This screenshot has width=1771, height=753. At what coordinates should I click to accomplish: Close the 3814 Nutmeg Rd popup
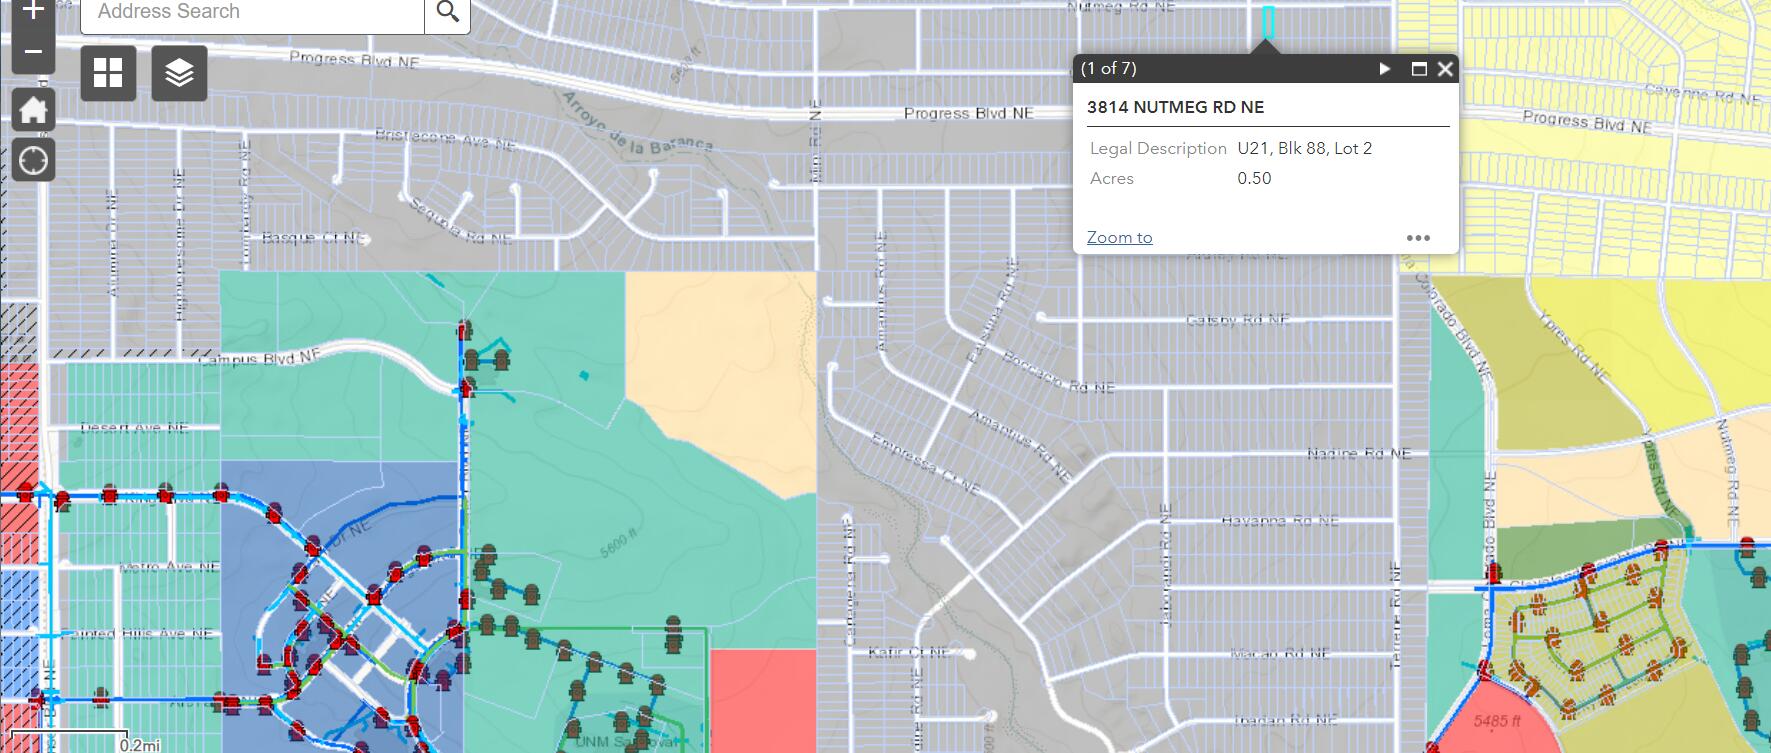(x=1445, y=69)
